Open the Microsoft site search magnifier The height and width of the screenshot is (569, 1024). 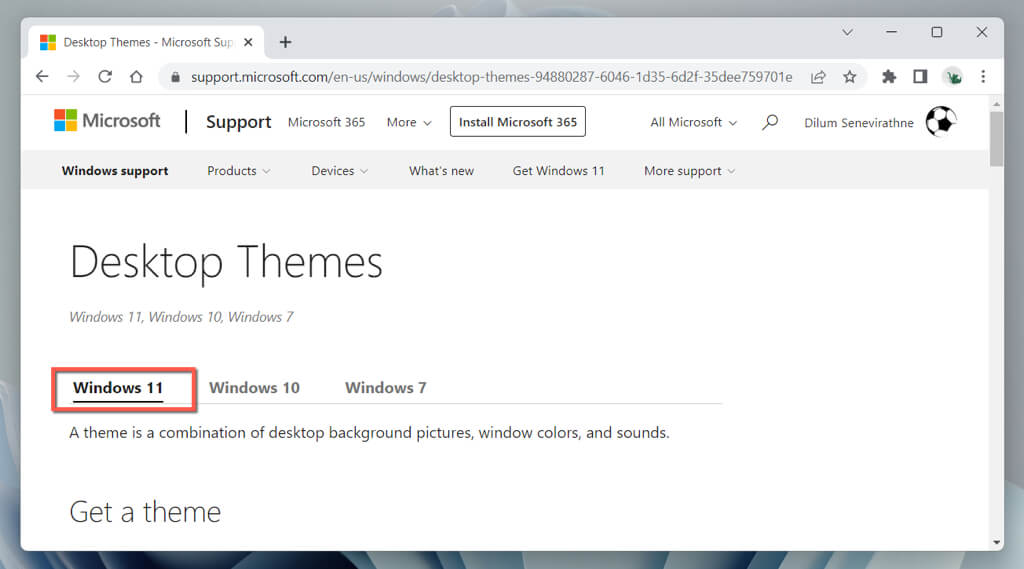pyautogui.click(x=770, y=123)
